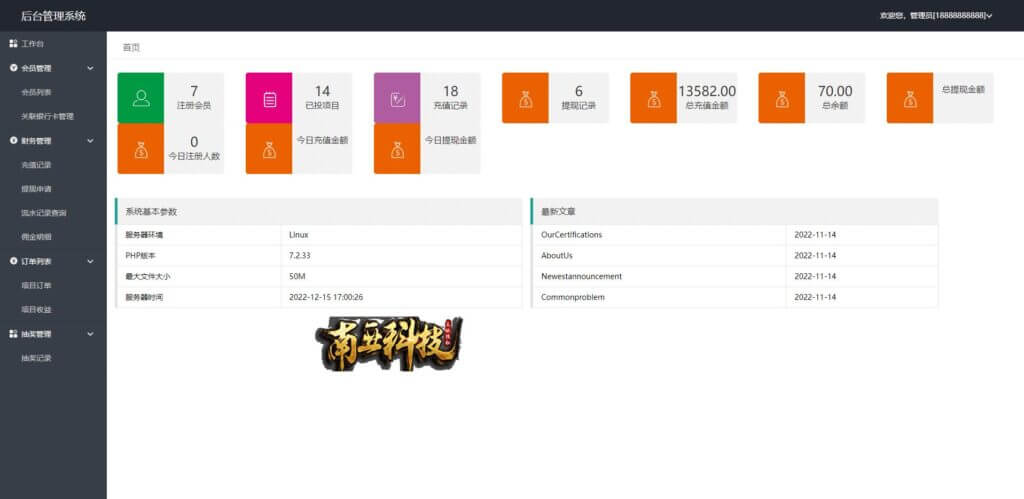
Task: Click the 总充值金额 money bag icon
Action: pyautogui.click(x=653, y=98)
